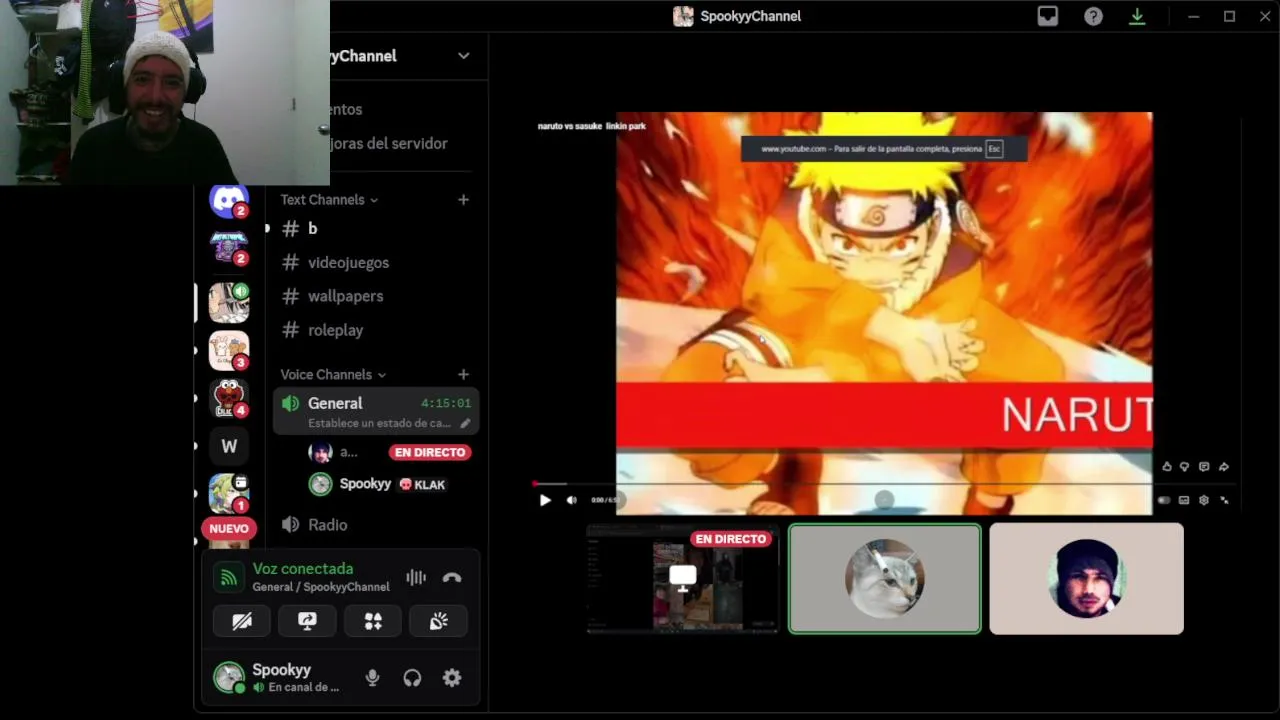Toggle YouTube autoplay switch
This screenshot has height=720, width=1280.
(1164, 500)
